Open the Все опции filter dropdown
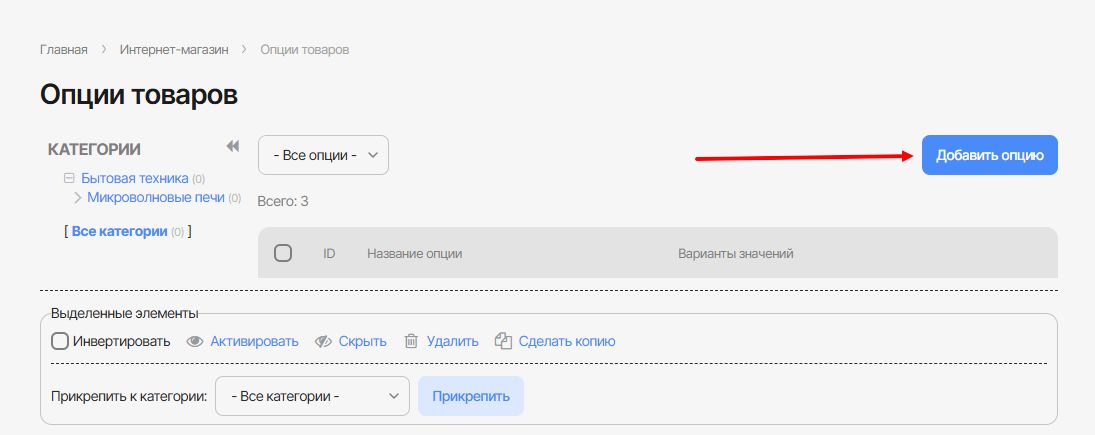This screenshot has width=1095, height=435. [x=323, y=155]
